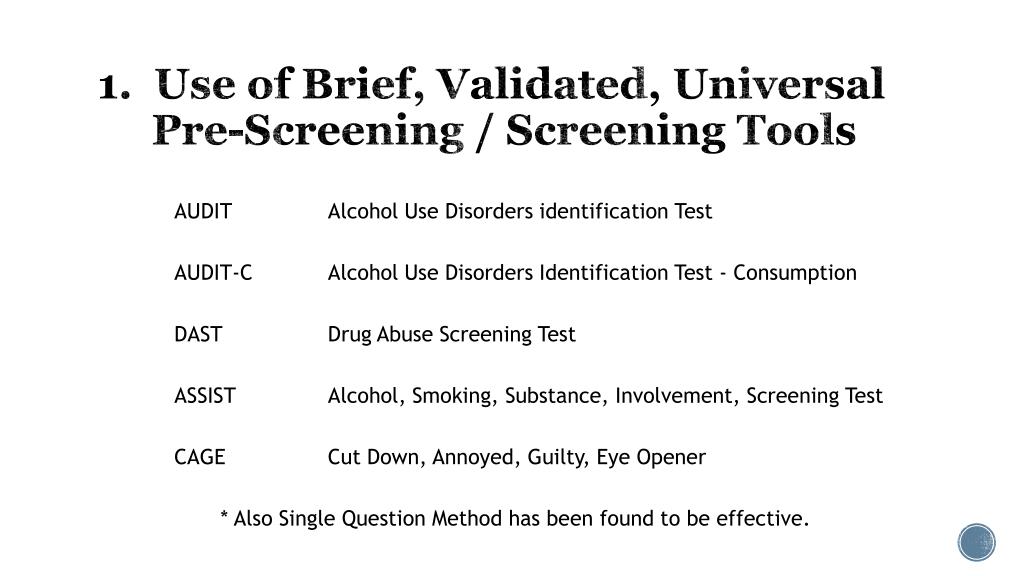Click the 'Also Single Question Method' footnote
Image resolution: width=1024 pixels, height=576 pixels.
(515, 519)
